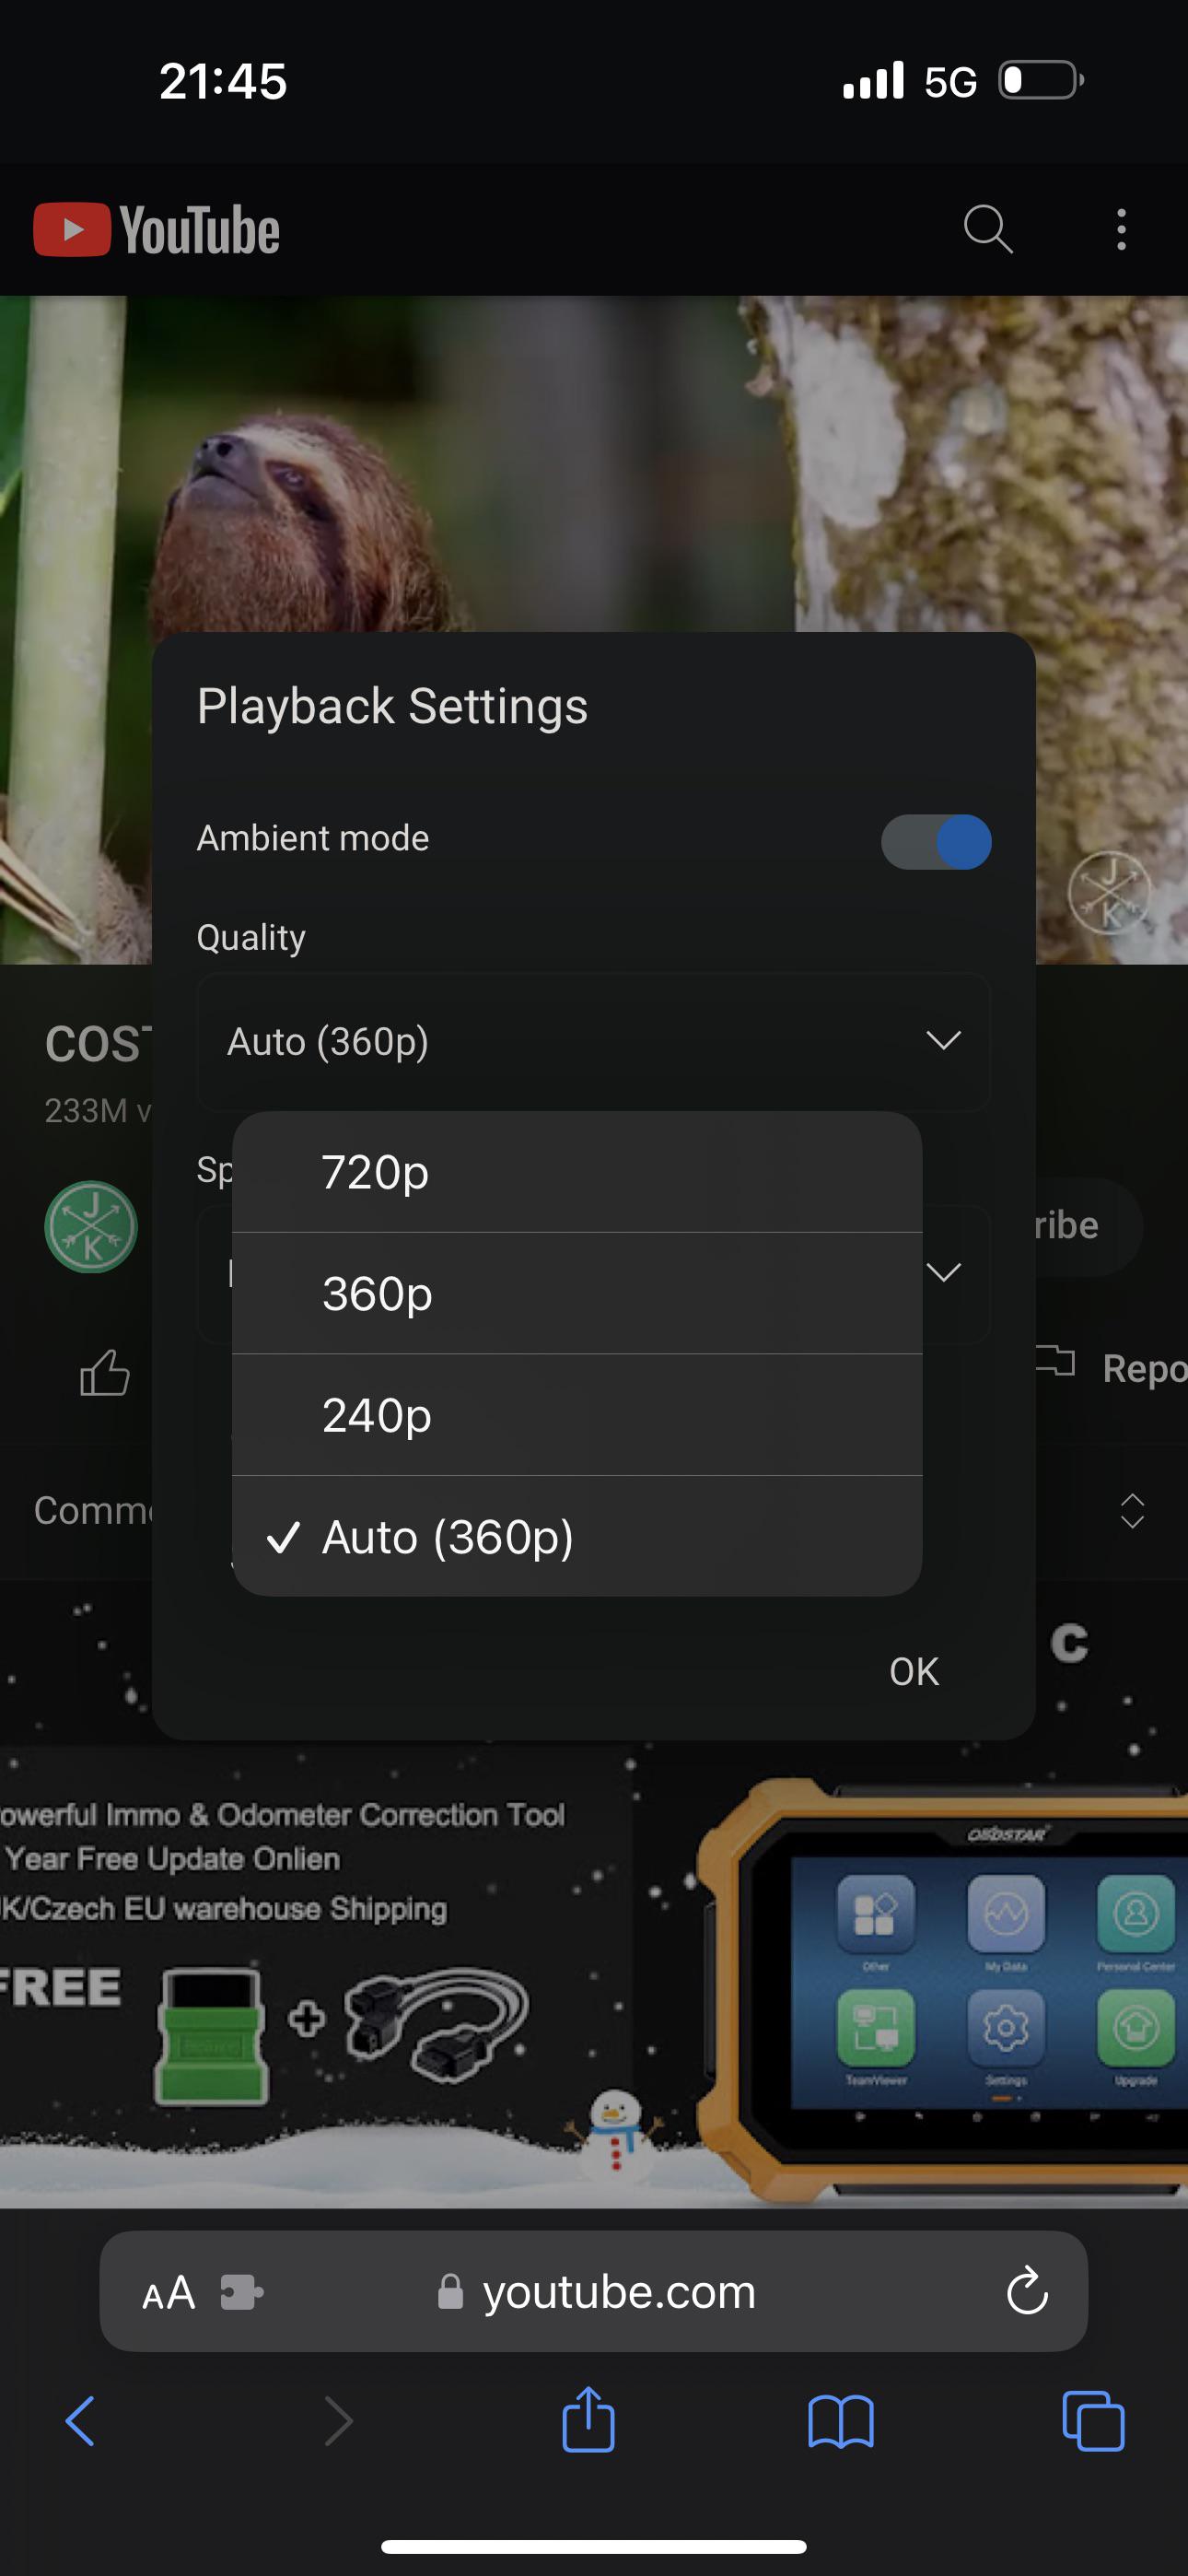Screen dimensions: 1188x2576
Task: Reload the page with refresh icon
Action: point(1026,2291)
